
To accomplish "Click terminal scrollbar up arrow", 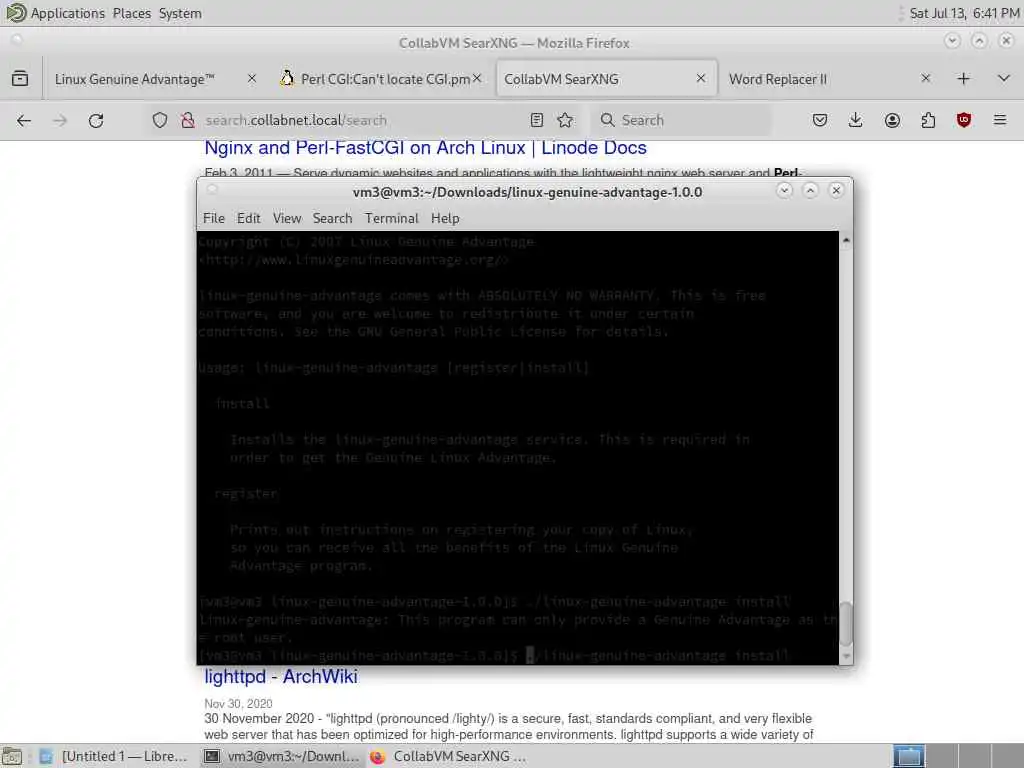I will tap(846, 240).
